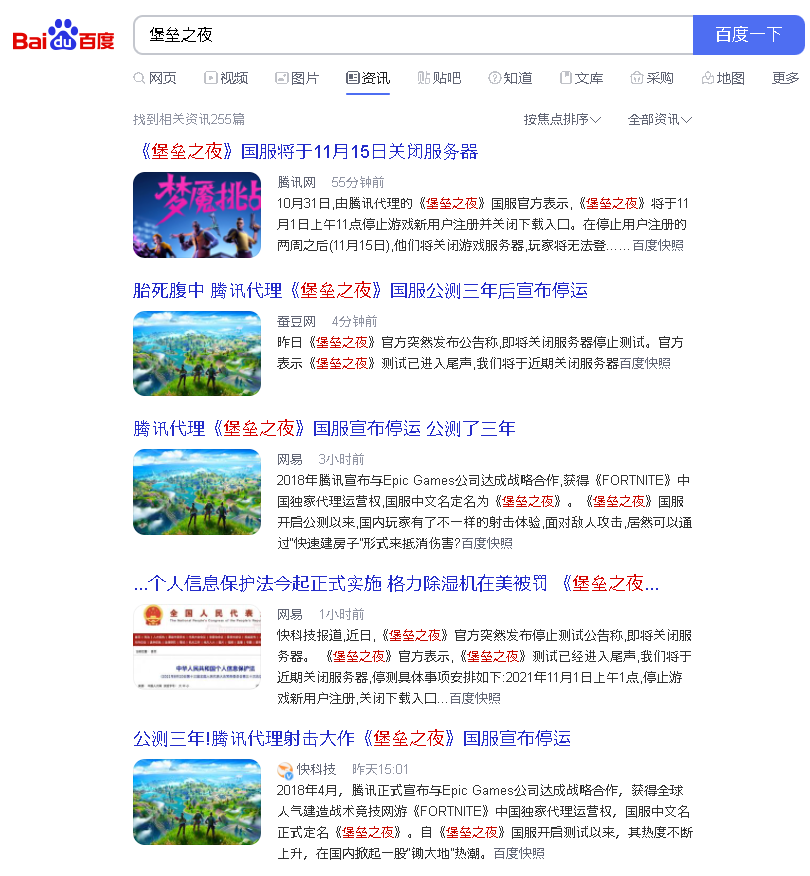Viewport: 810px width, 876px height.
Task: Click the 找到相关资讯255篇 result count text
Action: [189, 119]
